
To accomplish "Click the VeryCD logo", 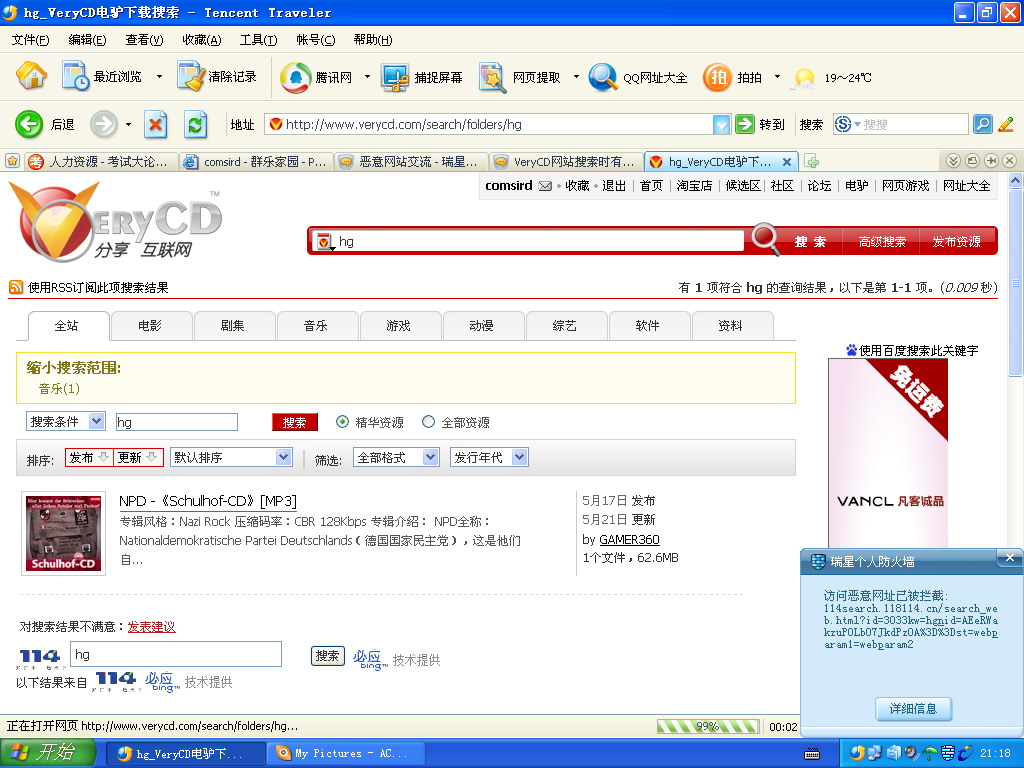I will 115,222.
